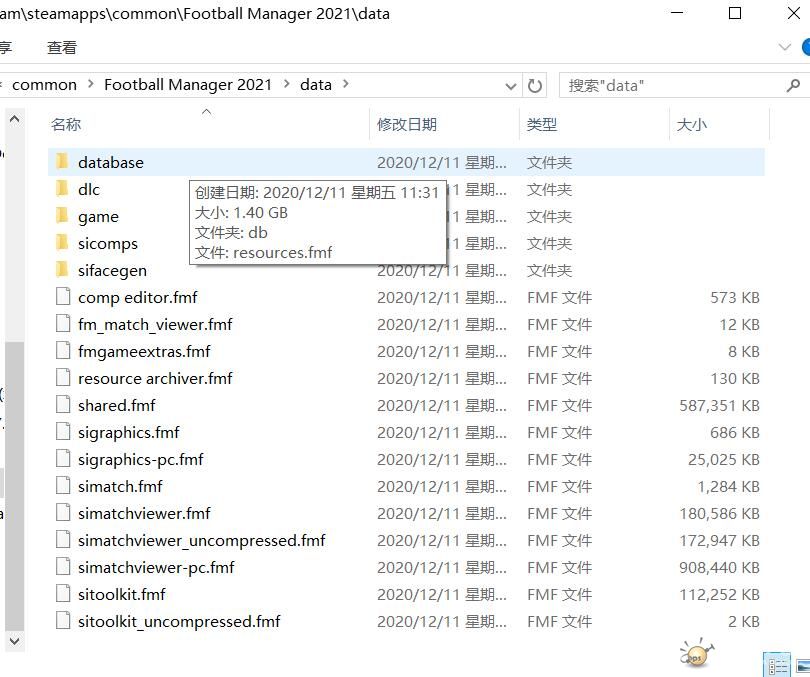Select the simatchviewer_uncompressed.fmf file icon

(x=63, y=540)
